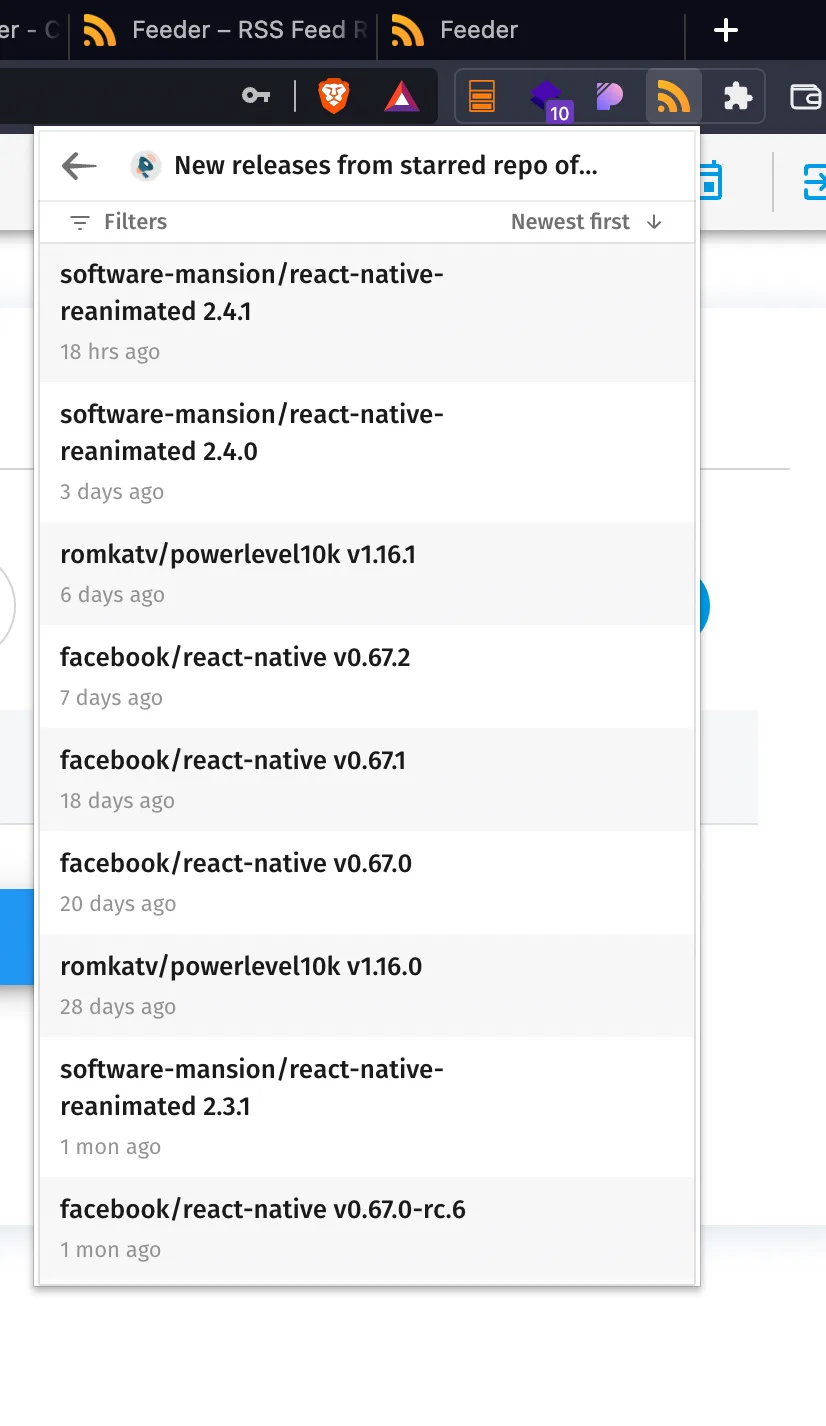Open react-native-reanimated 2.4.1 release
The image size is (826, 1426).
367,312
